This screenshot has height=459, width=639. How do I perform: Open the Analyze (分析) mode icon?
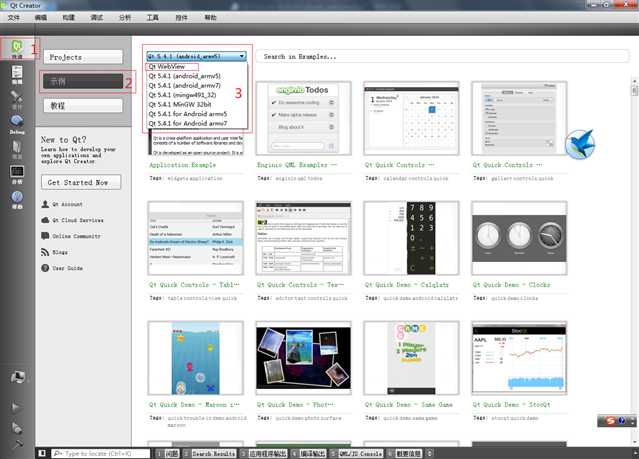[17, 175]
